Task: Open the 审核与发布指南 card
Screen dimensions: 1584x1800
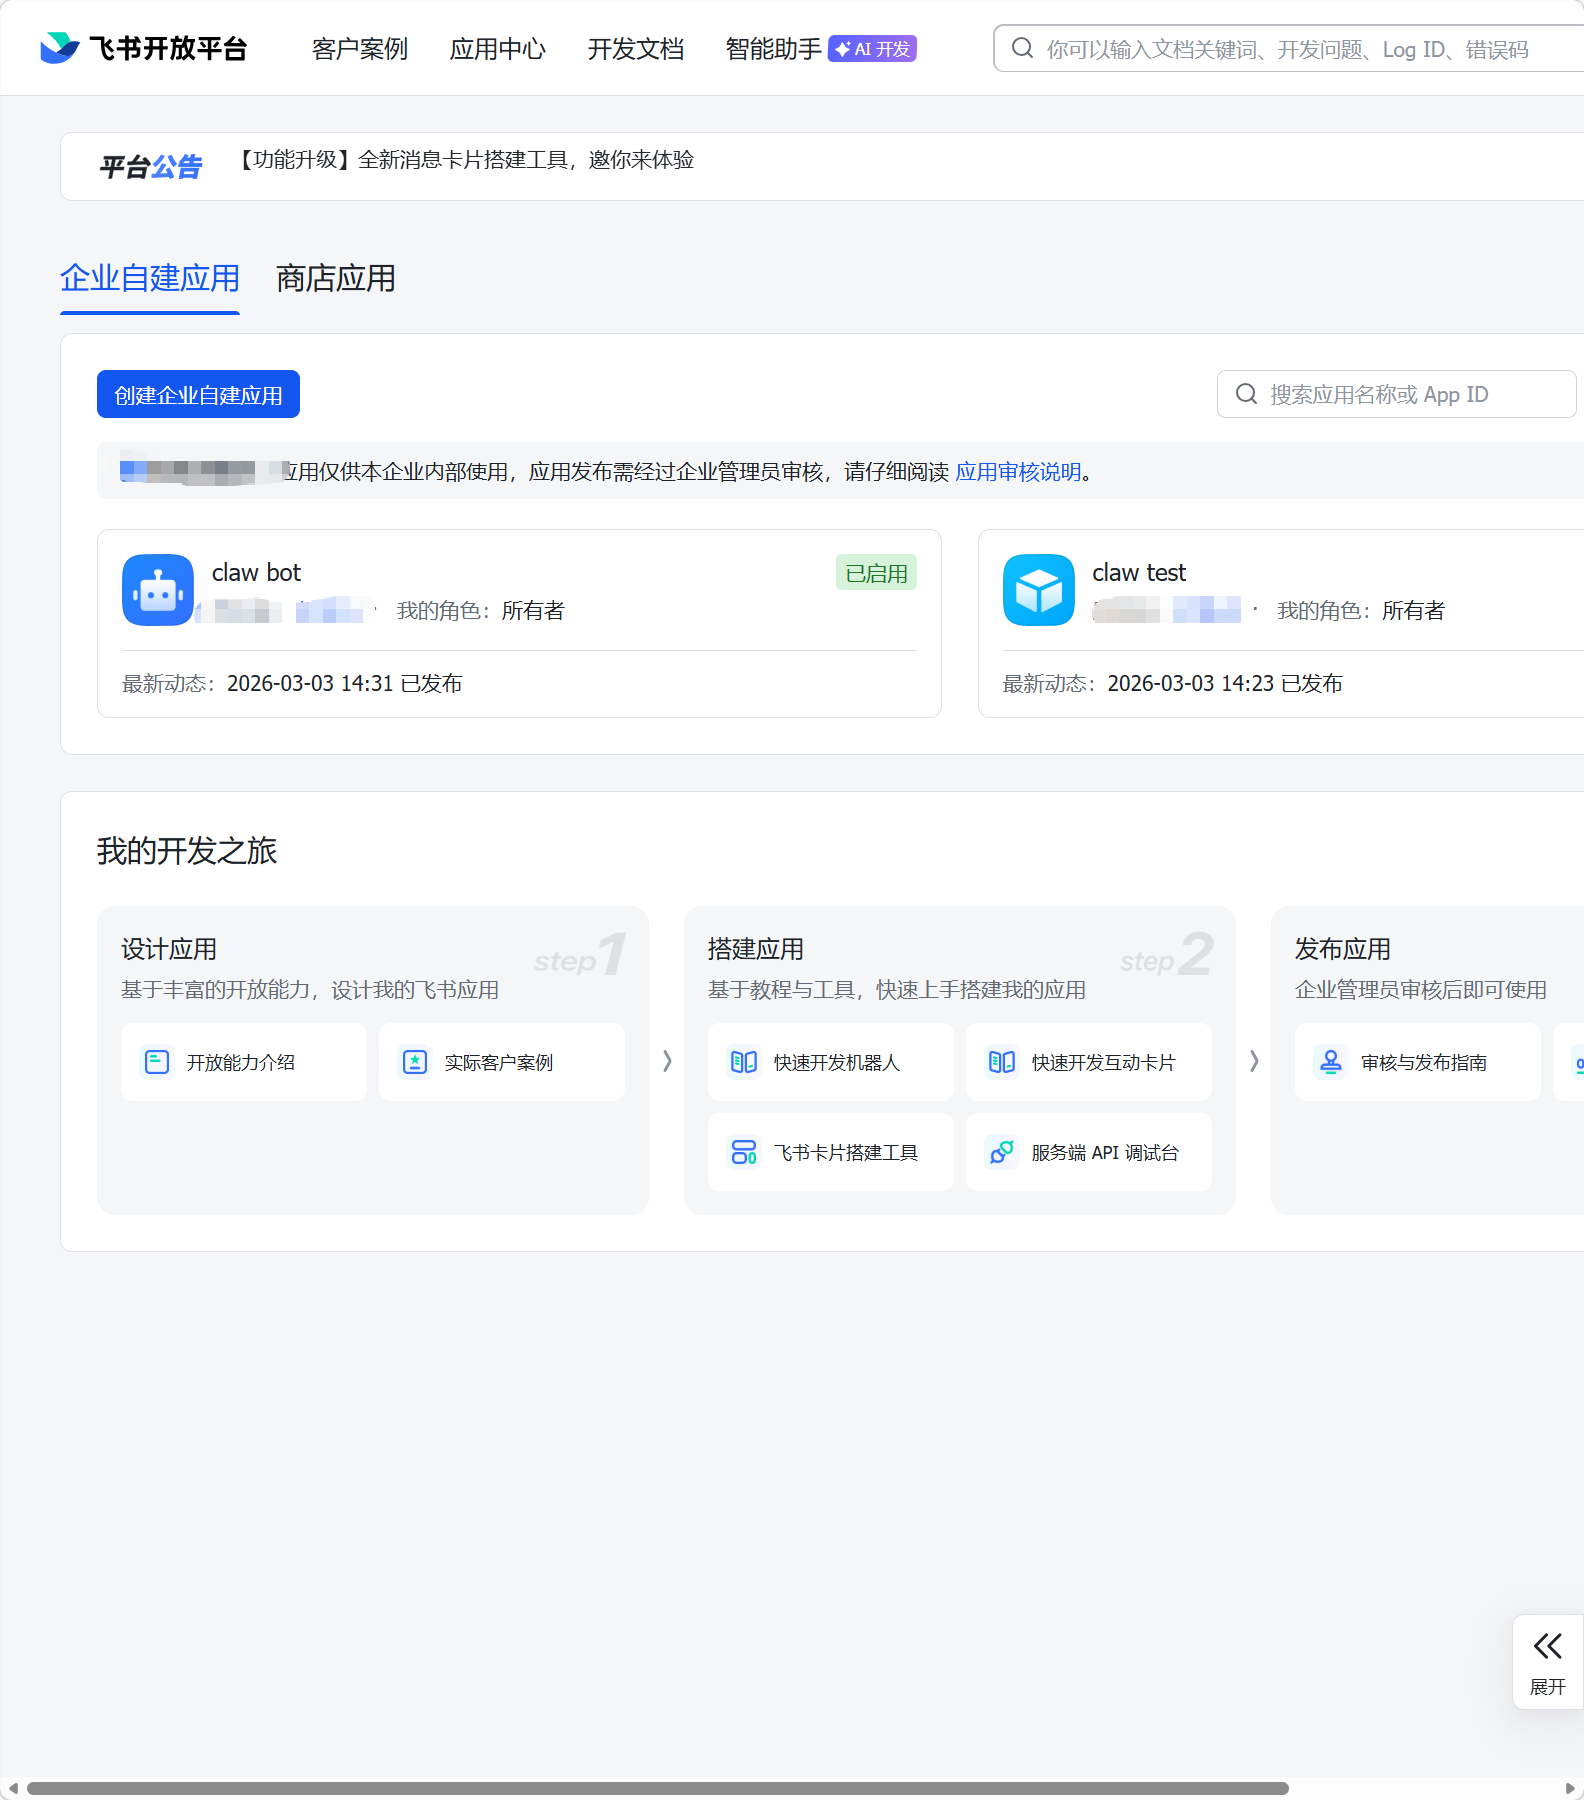Action: [1418, 1062]
